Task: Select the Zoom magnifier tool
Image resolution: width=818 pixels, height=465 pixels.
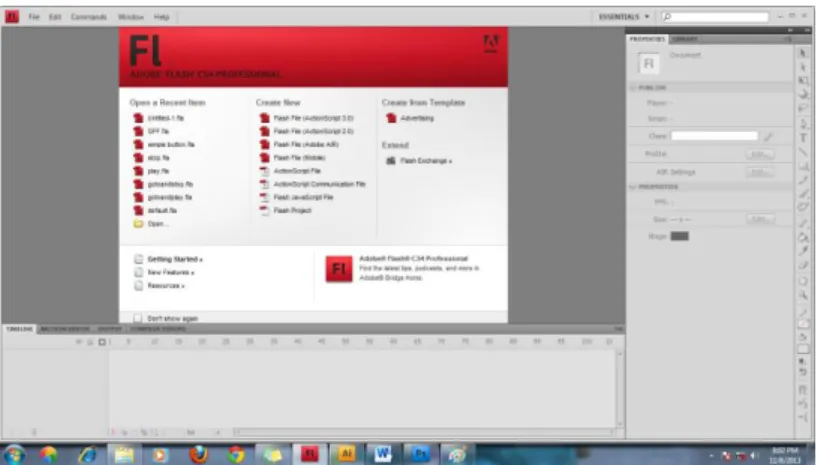Action: pyautogui.click(x=803, y=295)
